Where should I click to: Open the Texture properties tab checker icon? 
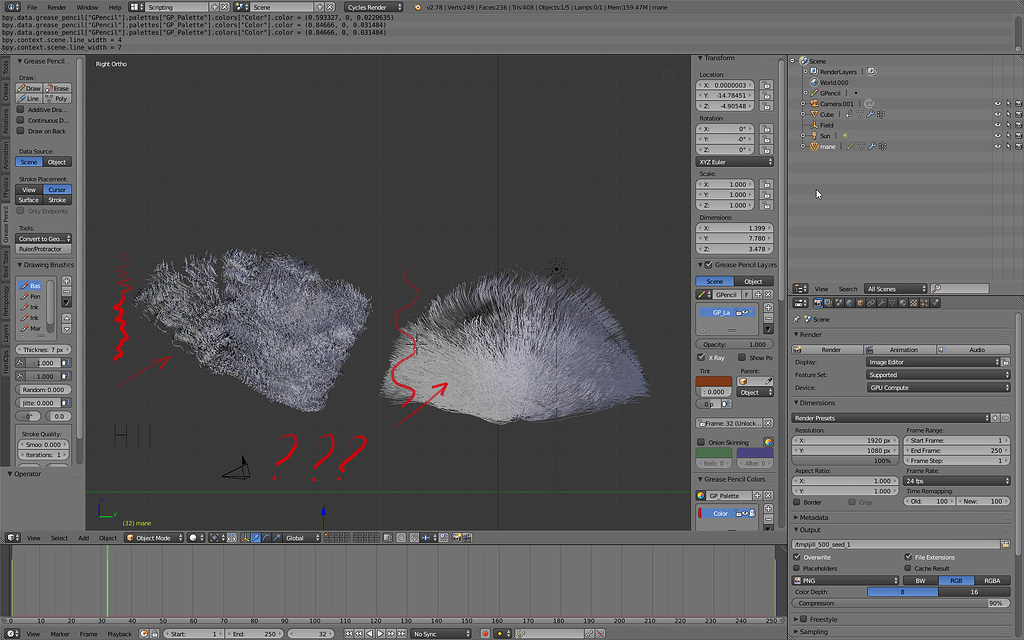pos(914,303)
